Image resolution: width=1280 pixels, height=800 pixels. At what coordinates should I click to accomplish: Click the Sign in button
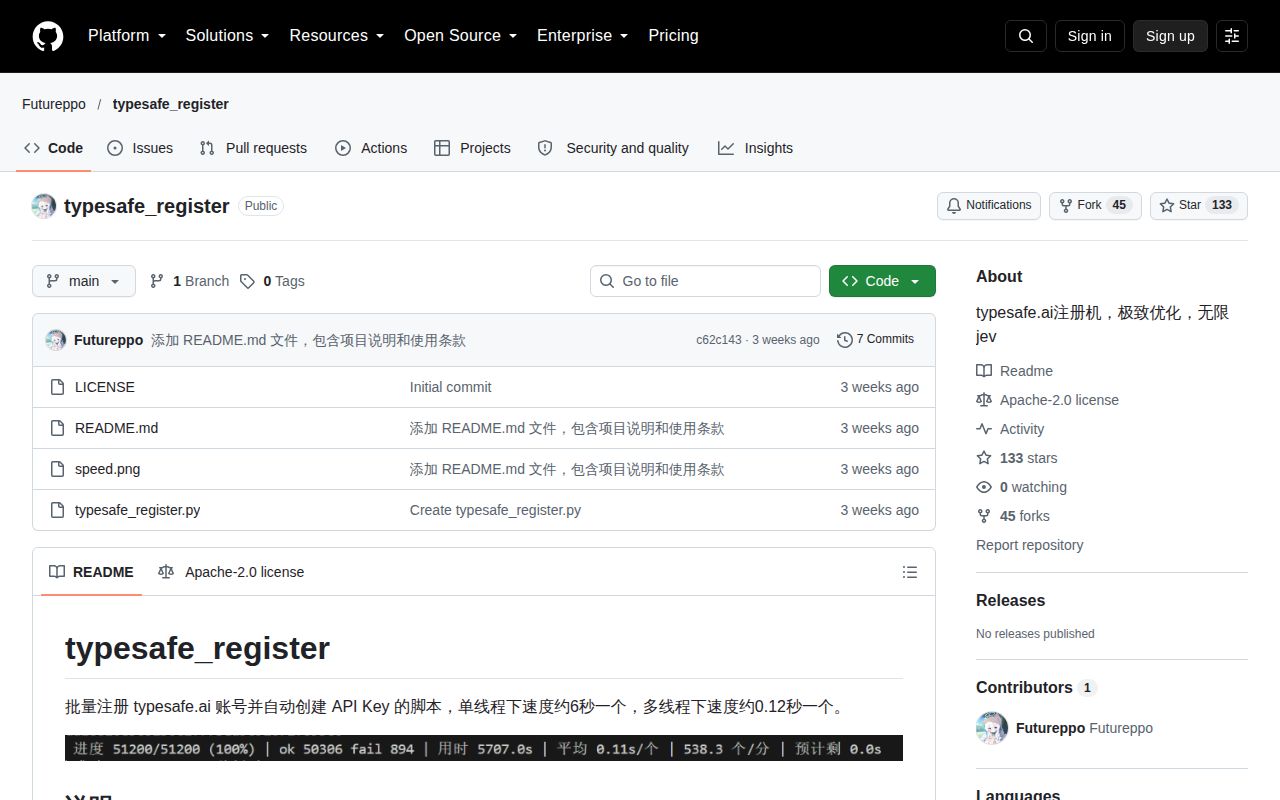[1089, 36]
